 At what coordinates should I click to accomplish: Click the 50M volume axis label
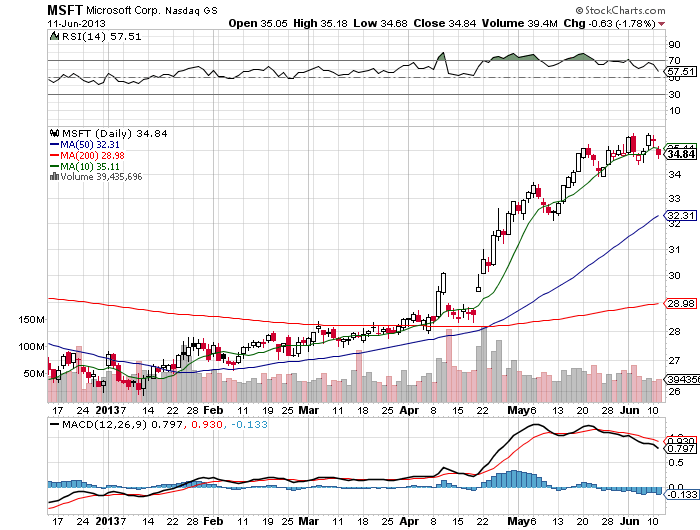(34, 373)
